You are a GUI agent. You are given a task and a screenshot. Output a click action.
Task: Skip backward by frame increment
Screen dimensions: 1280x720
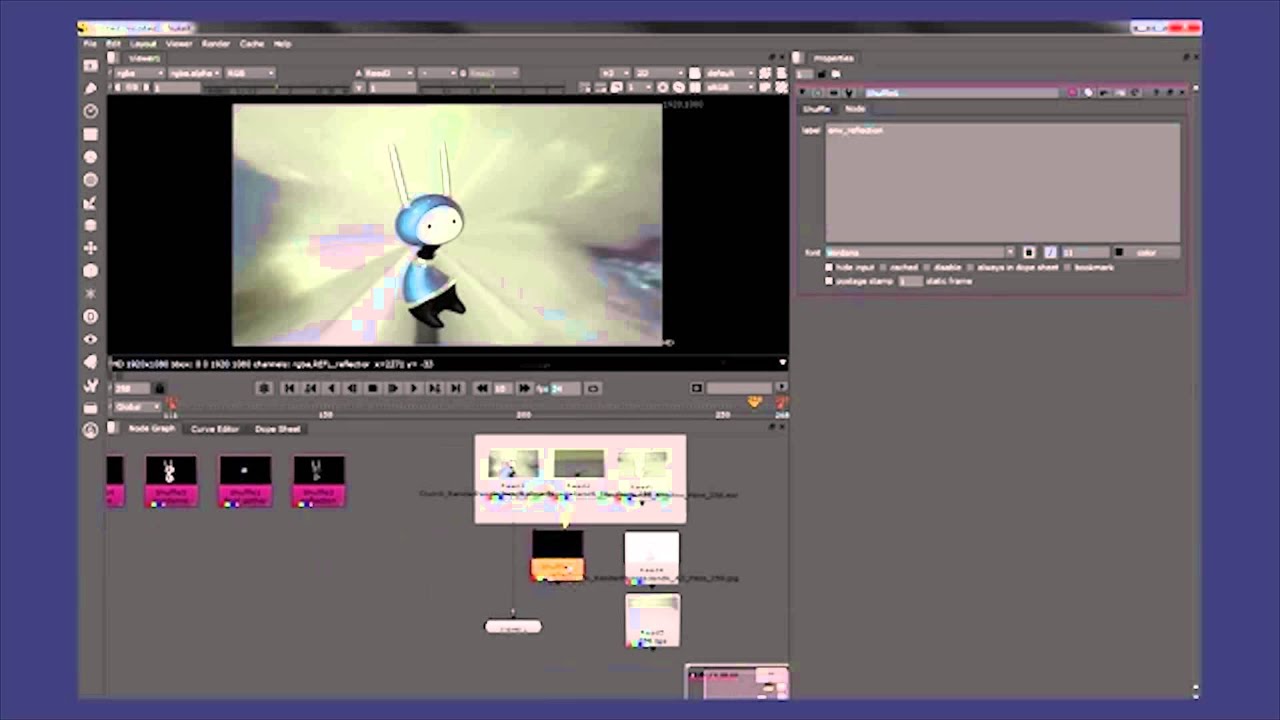[x=482, y=388]
